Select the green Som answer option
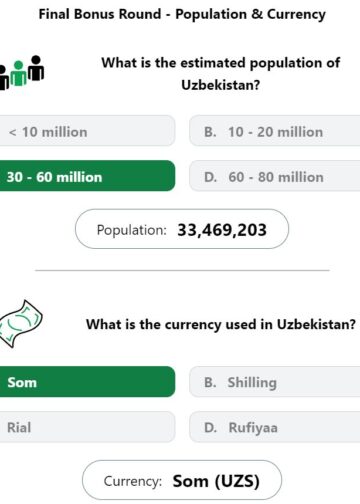 coord(87,382)
